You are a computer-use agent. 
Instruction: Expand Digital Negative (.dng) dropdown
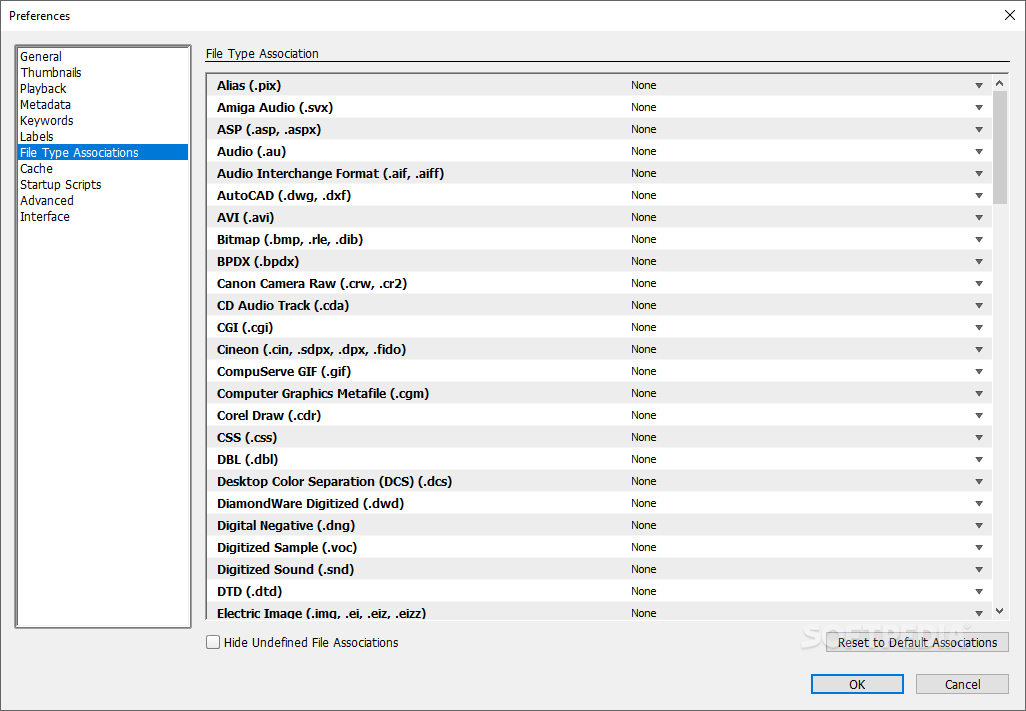(979, 526)
